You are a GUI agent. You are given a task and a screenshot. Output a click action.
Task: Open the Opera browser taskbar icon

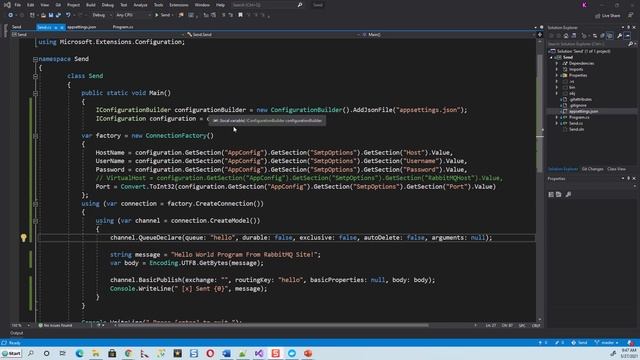[x=210, y=353]
